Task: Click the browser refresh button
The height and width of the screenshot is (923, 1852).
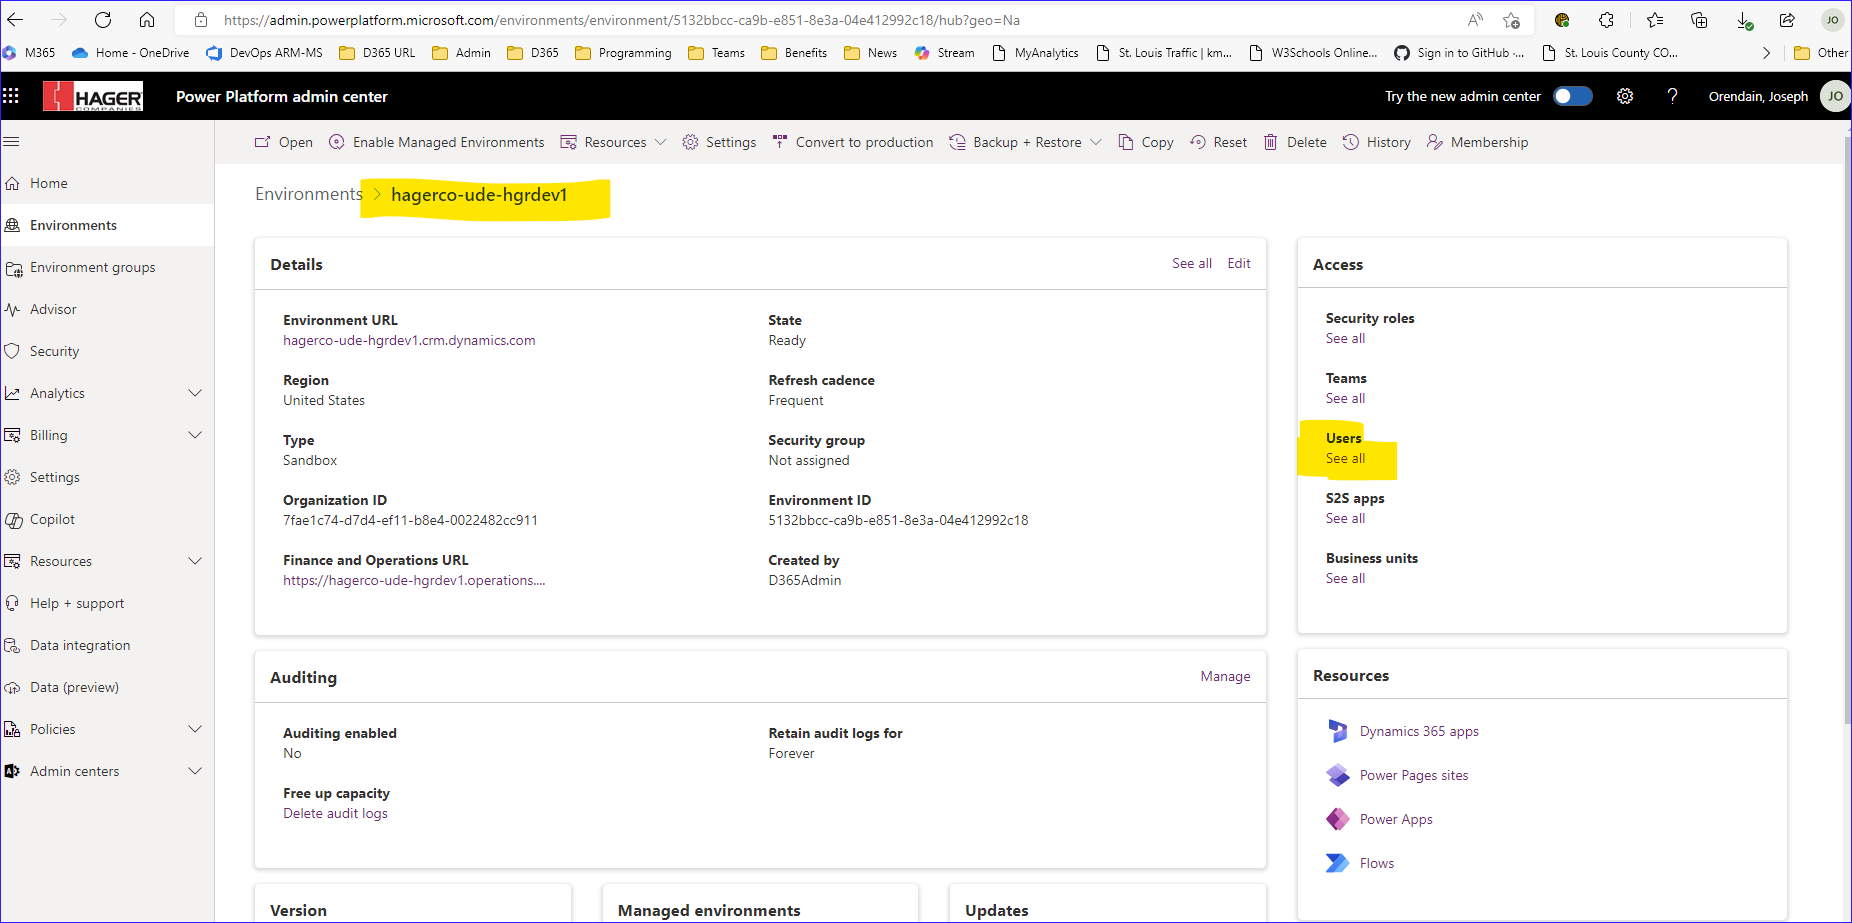Action: coord(103,20)
